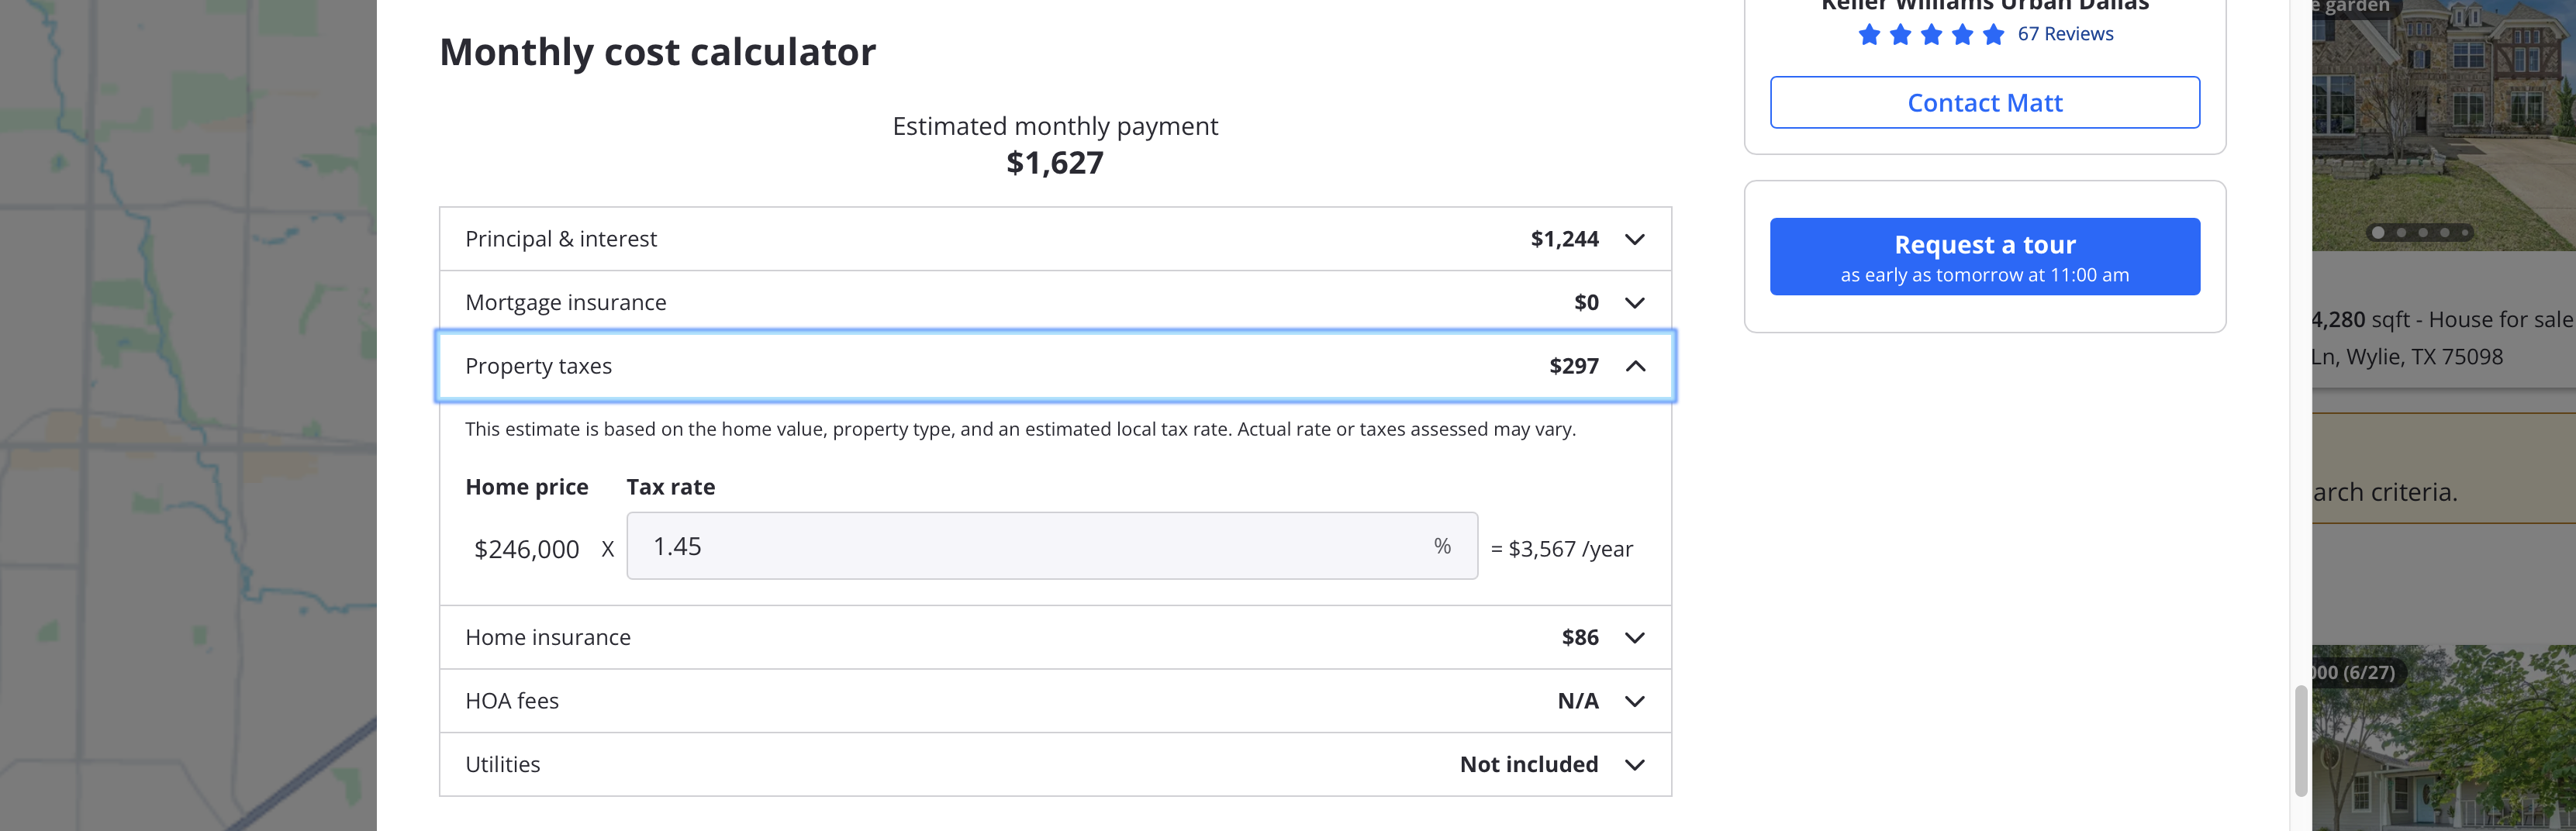Expand HOA fees chevron
This screenshot has width=2576, height=831.
[1634, 701]
